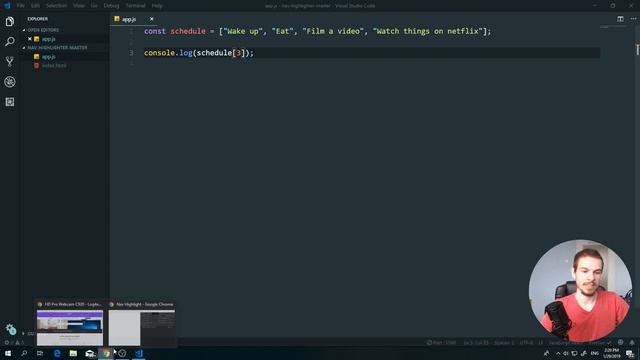Click the errors and warnings status indicator

click(14, 343)
